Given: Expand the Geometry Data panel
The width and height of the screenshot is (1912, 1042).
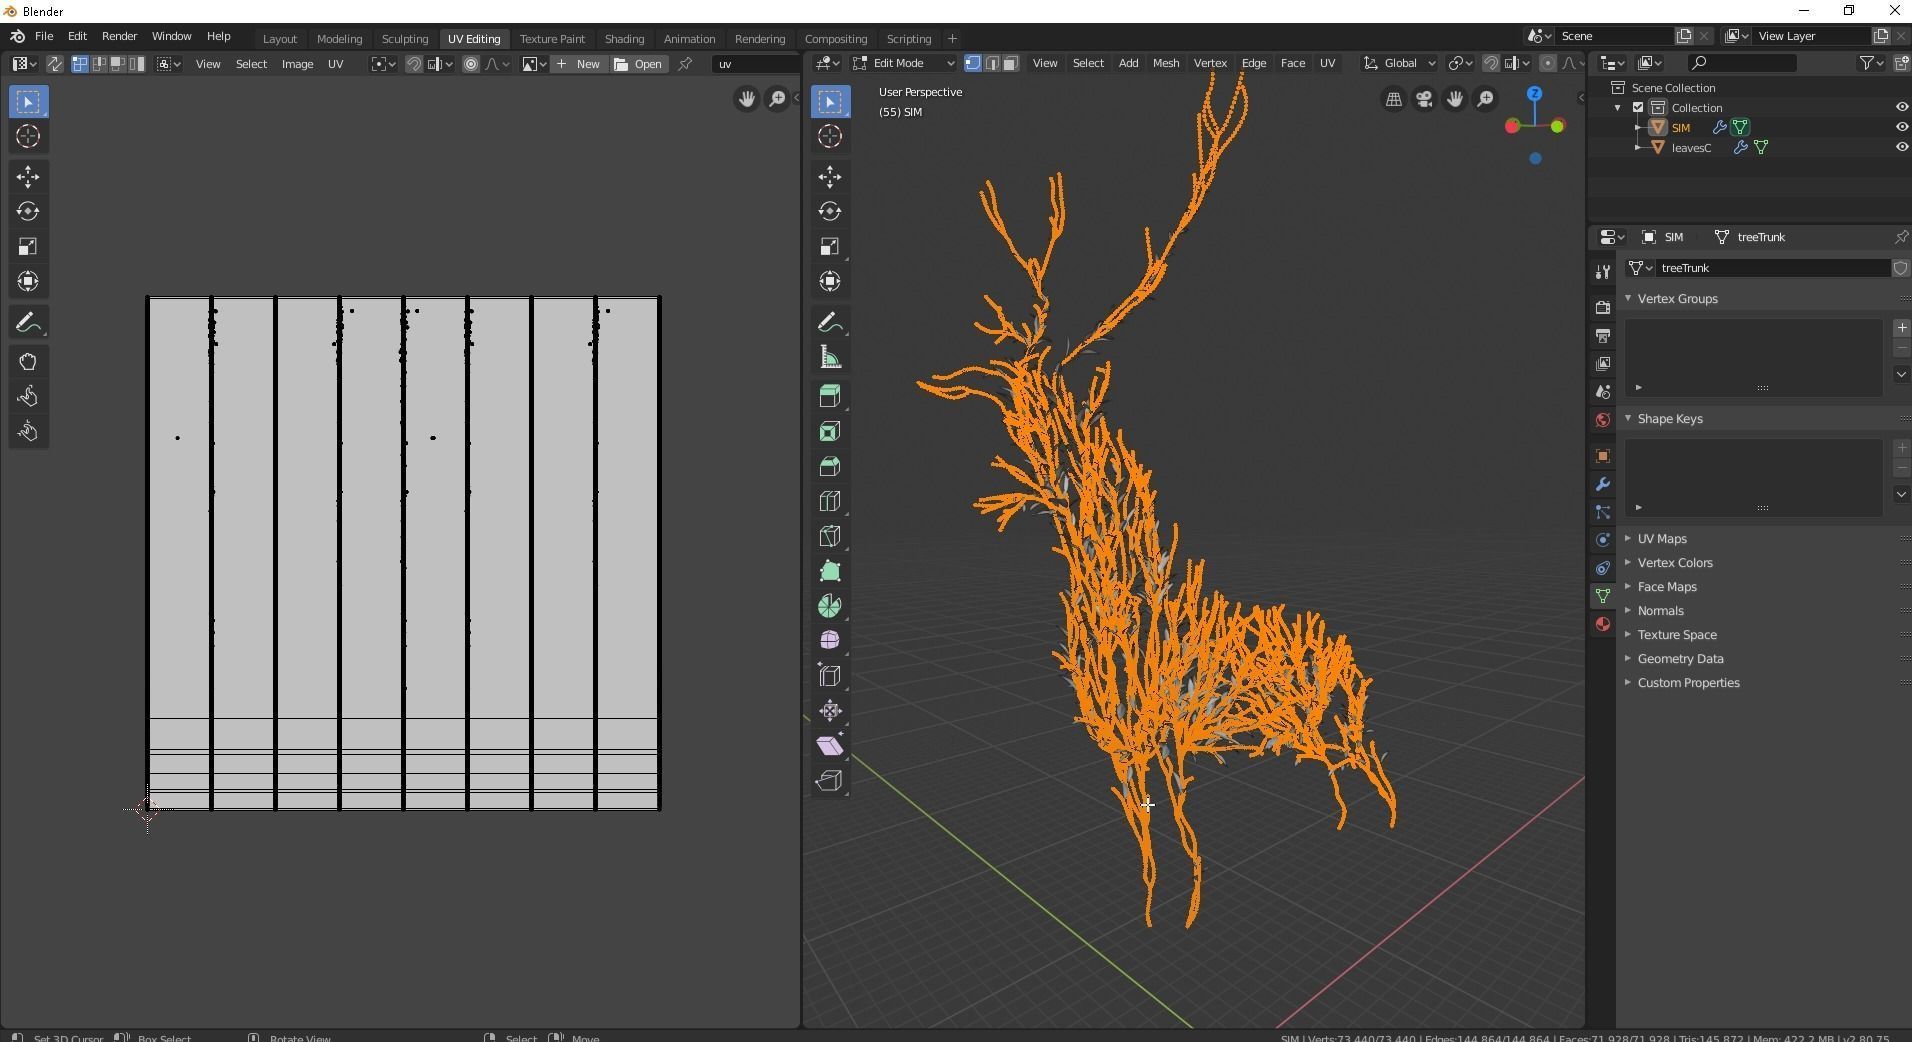Looking at the screenshot, I should tap(1680, 659).
